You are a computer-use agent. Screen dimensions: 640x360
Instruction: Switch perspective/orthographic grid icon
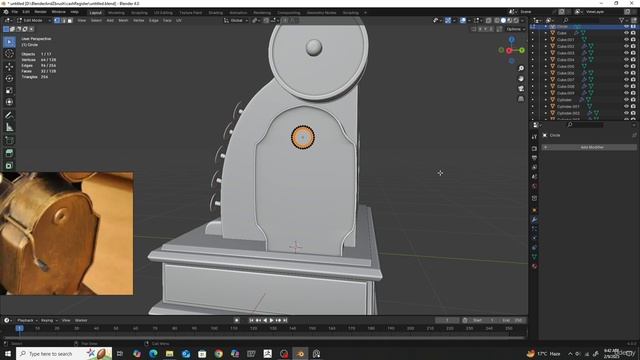pos(521,99)
